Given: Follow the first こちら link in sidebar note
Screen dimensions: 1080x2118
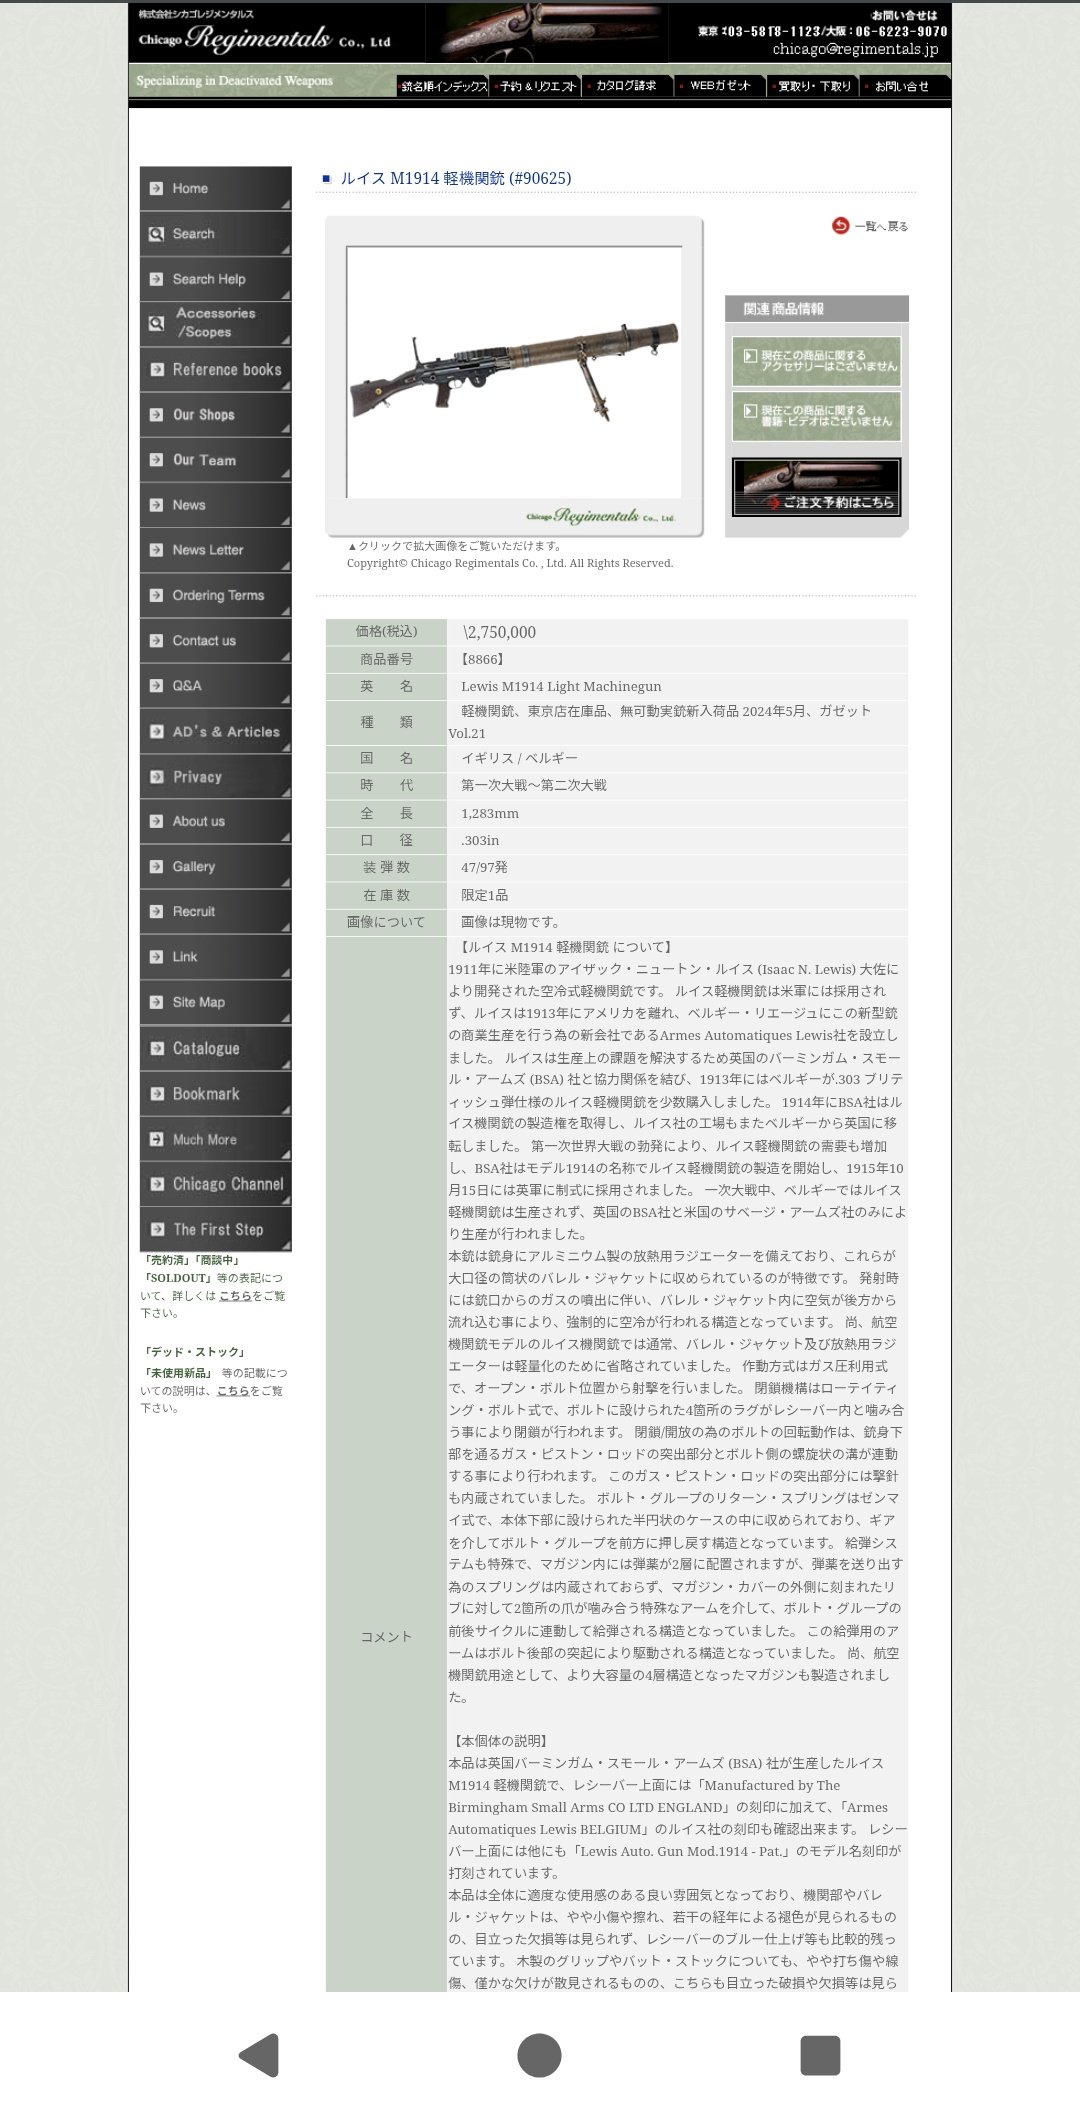Looking at the screenshot, I should (x=235, y=1296).
